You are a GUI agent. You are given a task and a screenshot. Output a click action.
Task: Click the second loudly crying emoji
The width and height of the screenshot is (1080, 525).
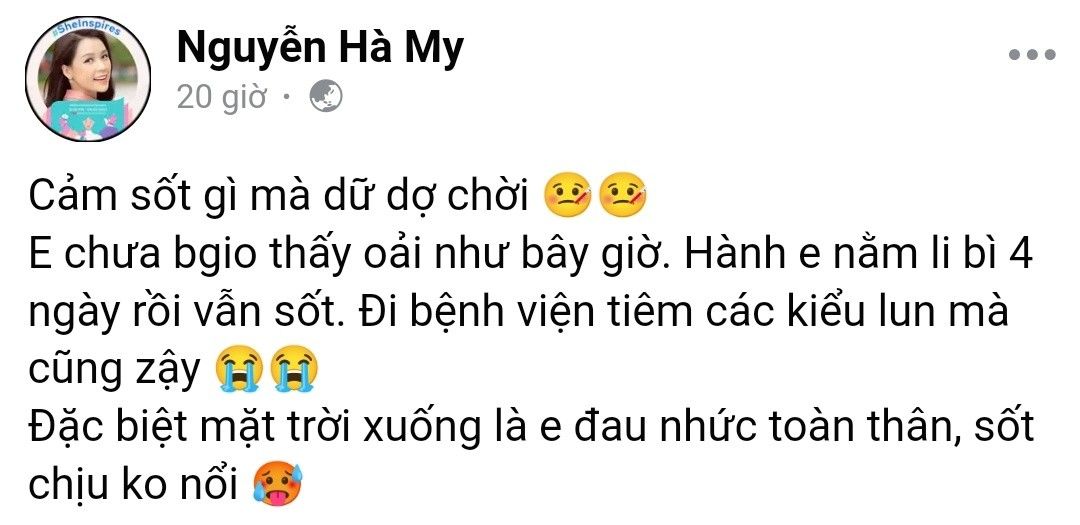(x=294, y=370)
